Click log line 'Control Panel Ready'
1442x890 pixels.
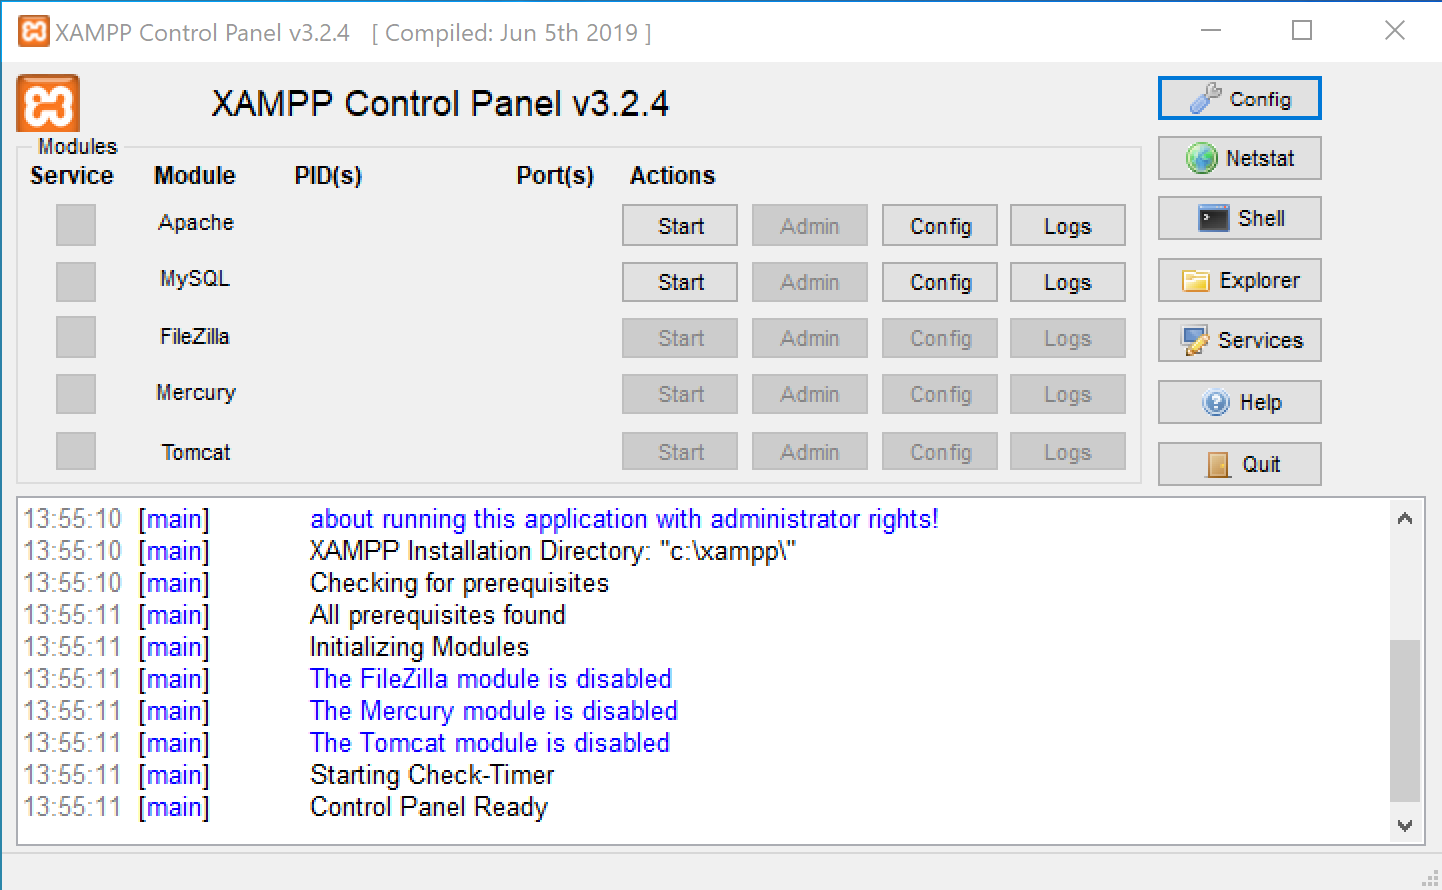429,807
